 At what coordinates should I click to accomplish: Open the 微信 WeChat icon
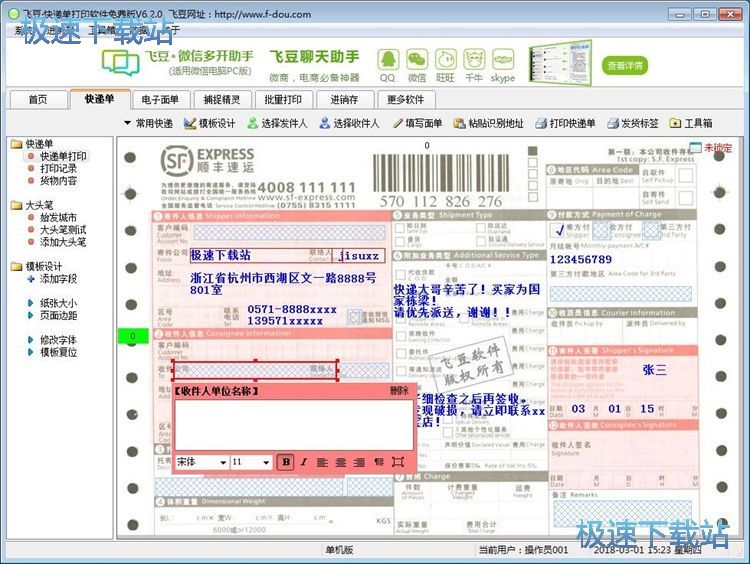417,60
